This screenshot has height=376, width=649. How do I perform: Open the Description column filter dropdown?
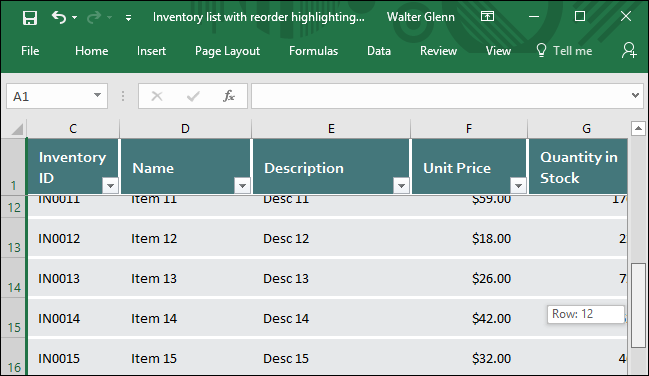(401, 186)
